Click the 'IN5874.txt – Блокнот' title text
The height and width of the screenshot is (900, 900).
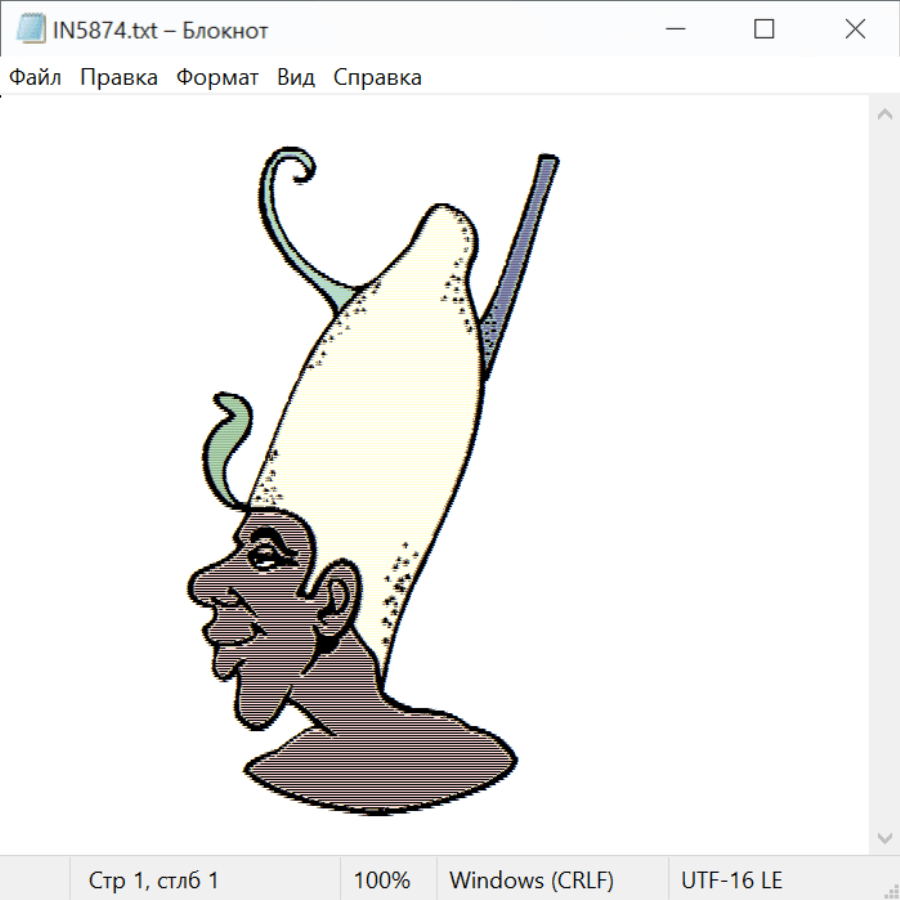point(160,31)
